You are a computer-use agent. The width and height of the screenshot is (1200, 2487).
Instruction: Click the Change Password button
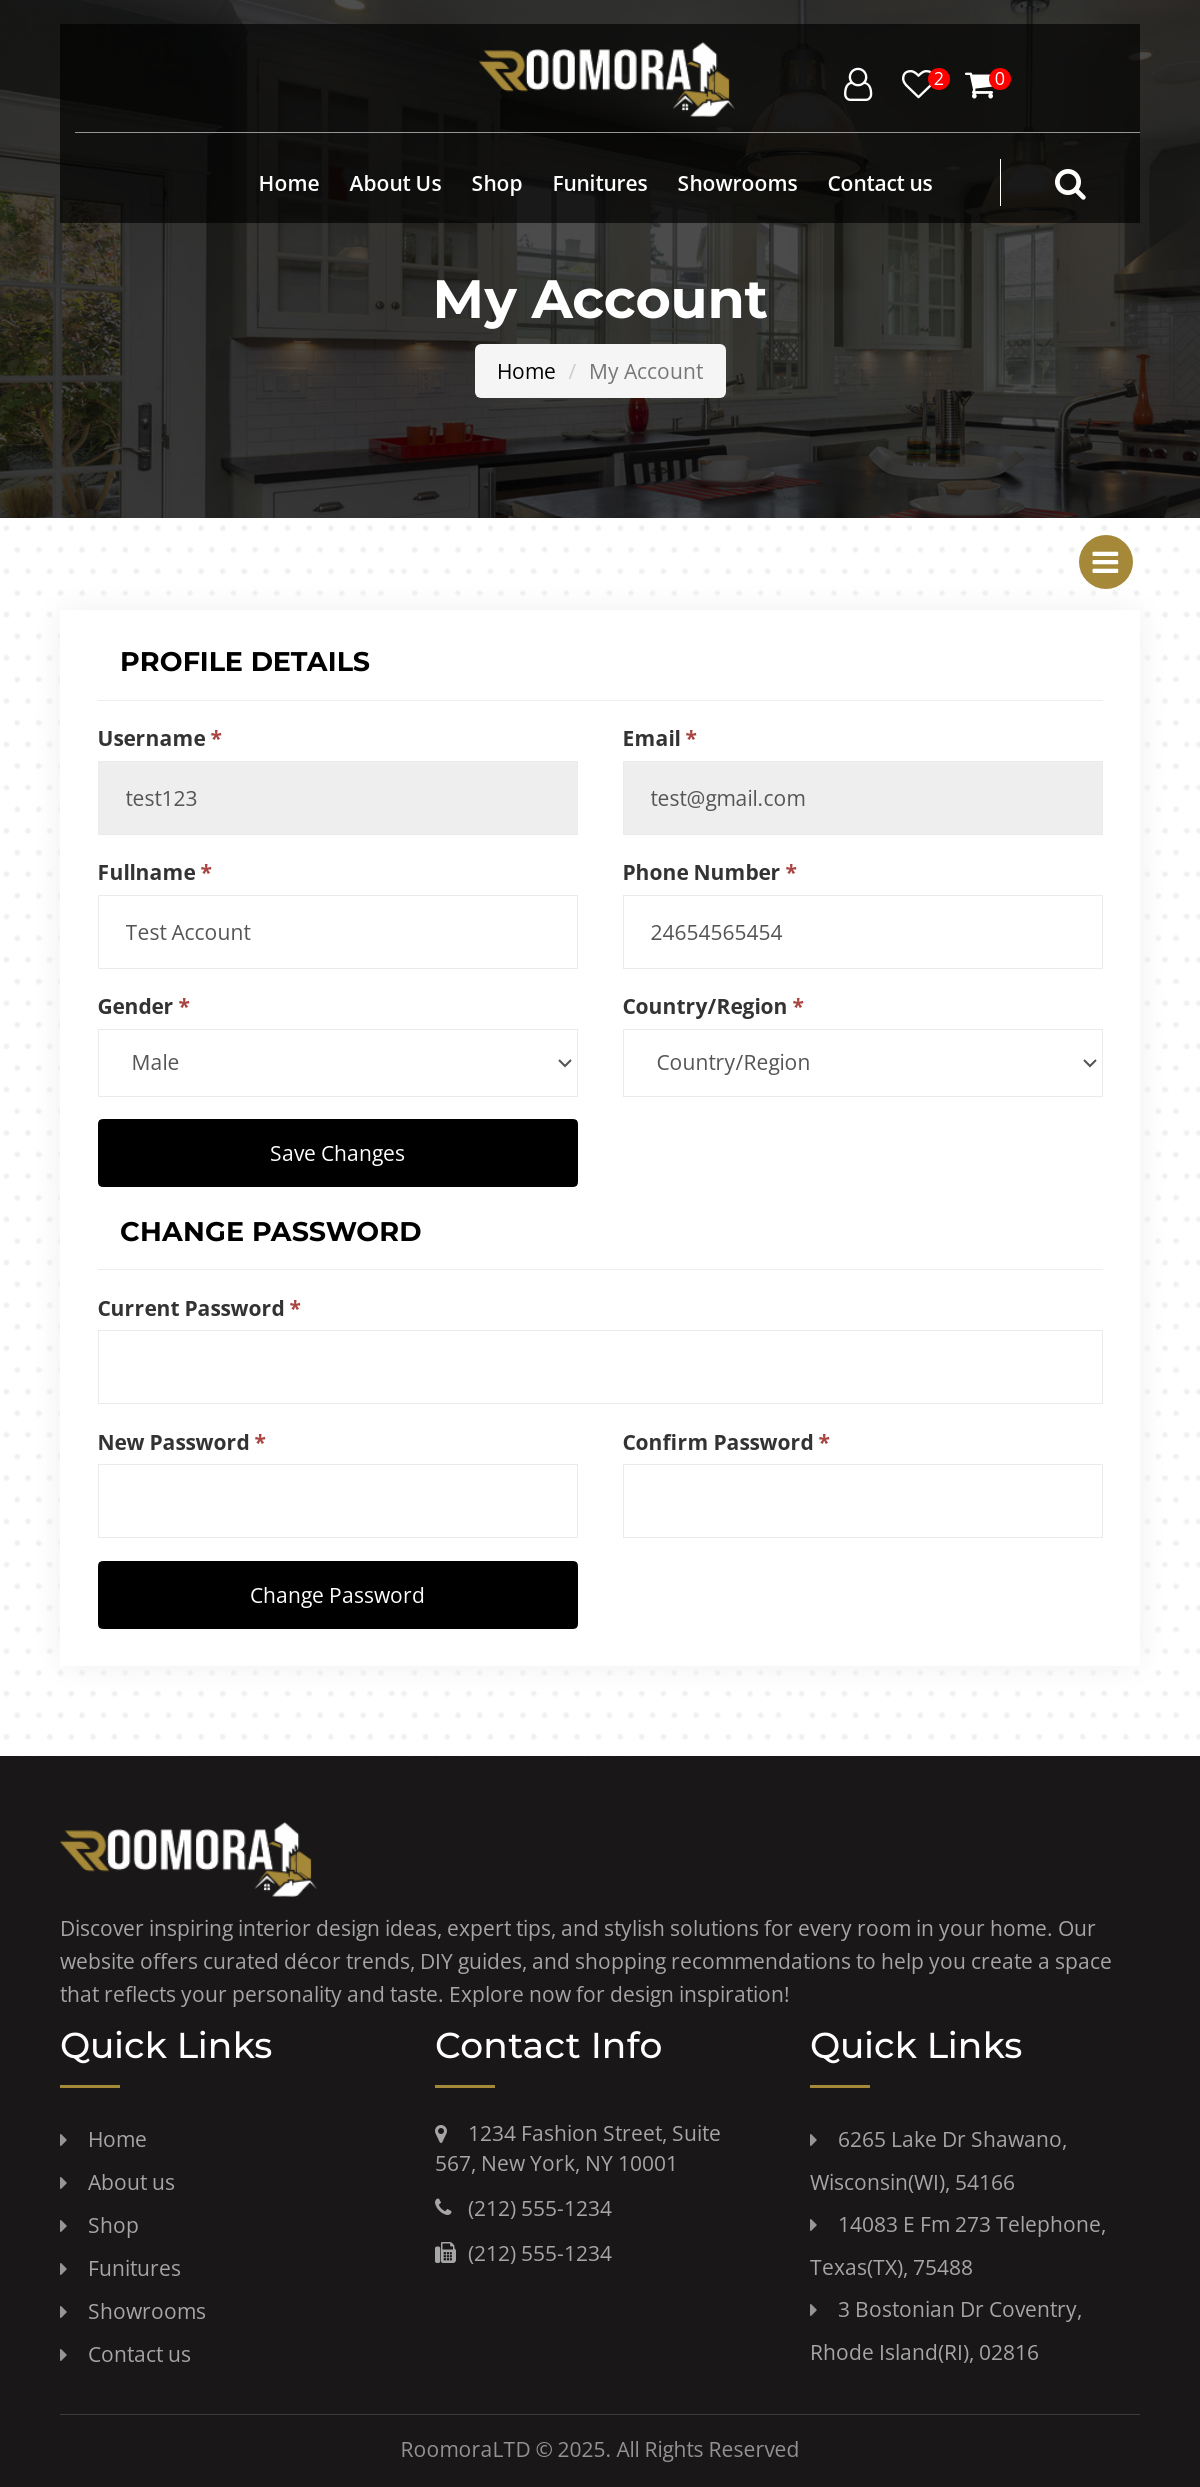pyautogui.click(x=338, y=1595)
